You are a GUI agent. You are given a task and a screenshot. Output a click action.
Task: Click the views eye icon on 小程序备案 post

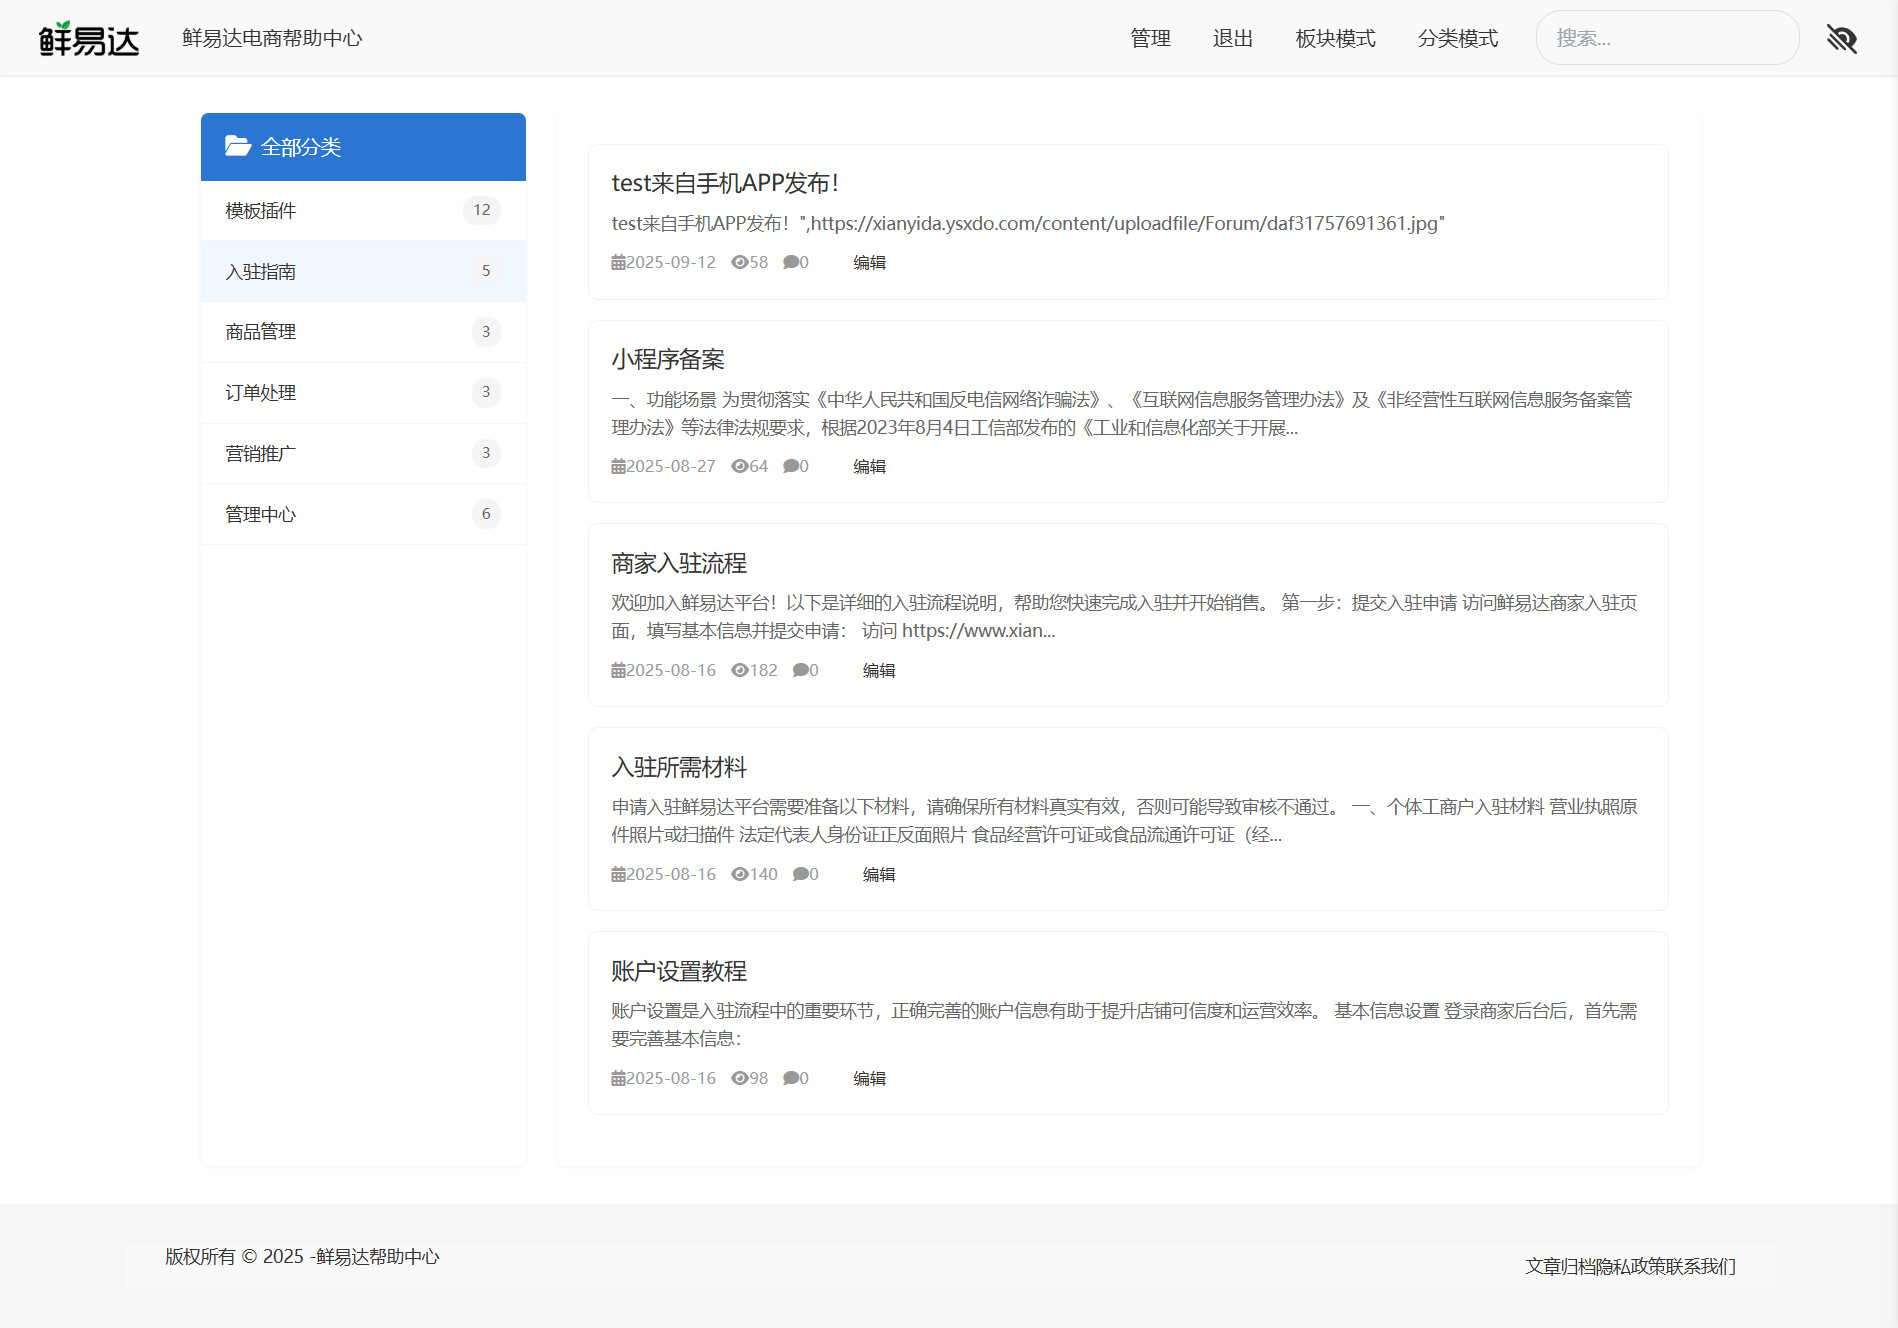739,467
